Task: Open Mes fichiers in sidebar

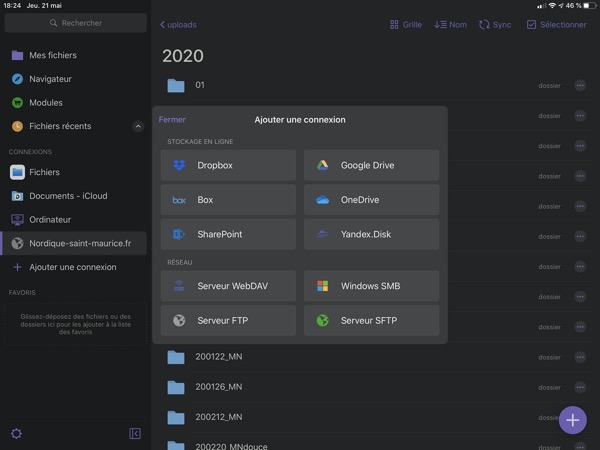Action: click(52, 55)
